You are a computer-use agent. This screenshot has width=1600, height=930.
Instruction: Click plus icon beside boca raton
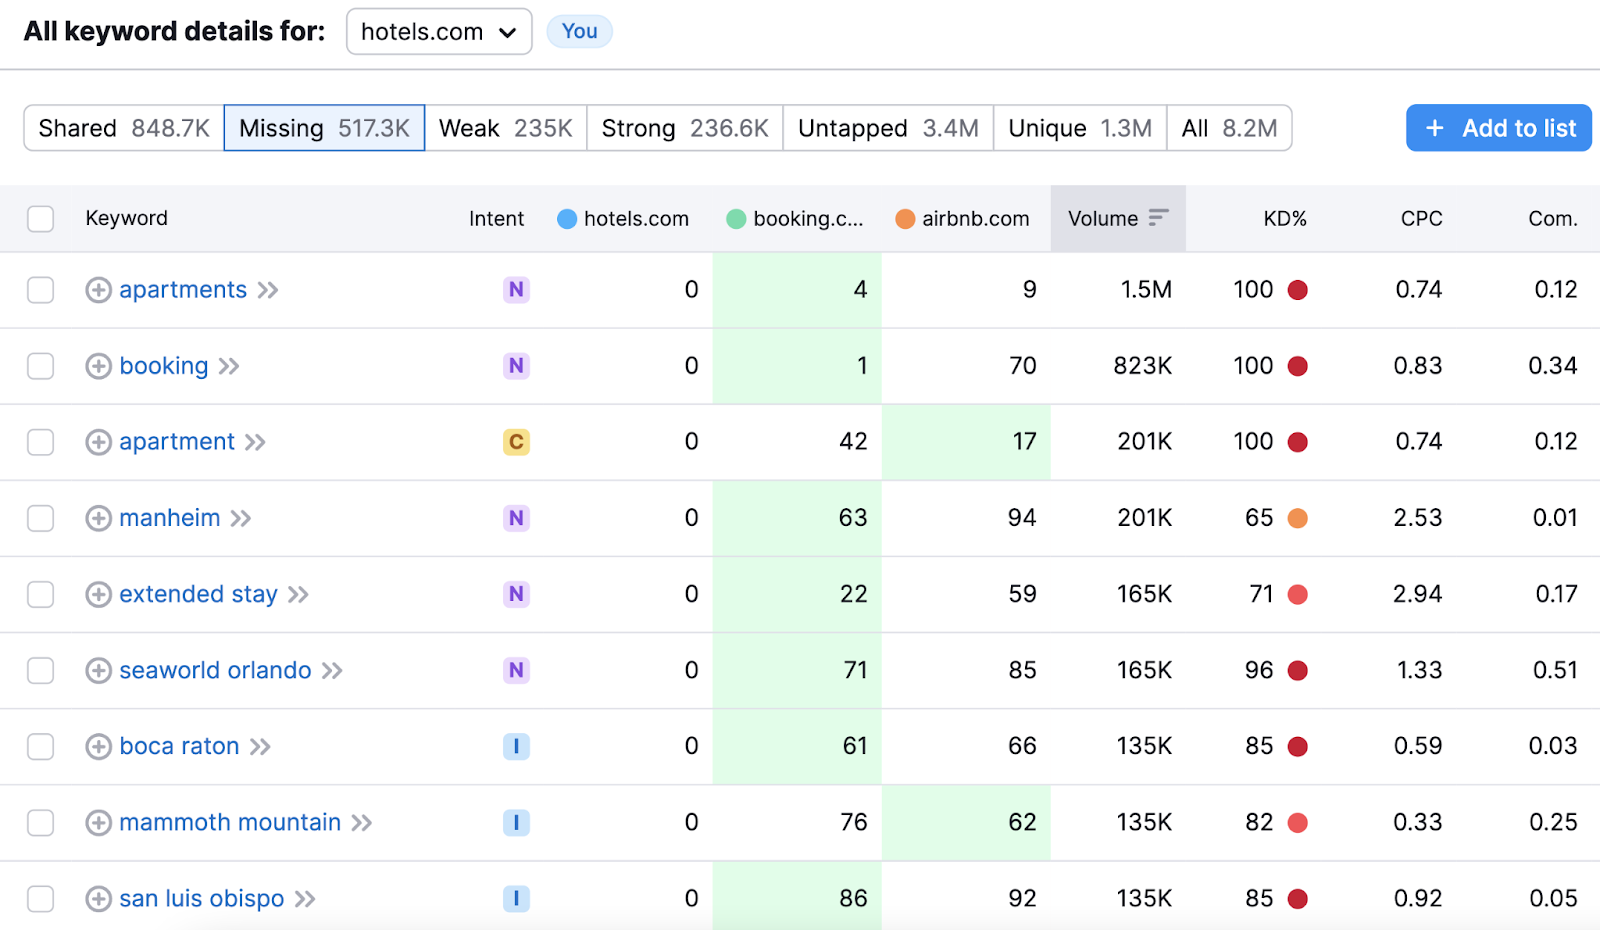[98, 746]
